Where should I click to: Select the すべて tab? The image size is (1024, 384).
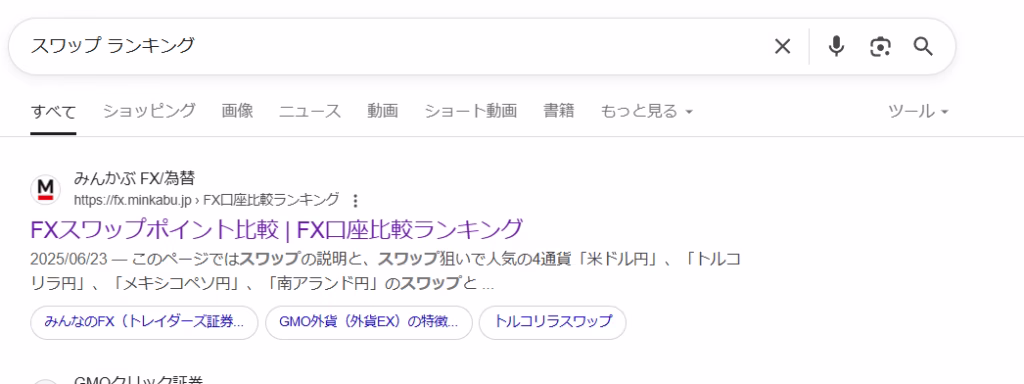click(53, 112)
